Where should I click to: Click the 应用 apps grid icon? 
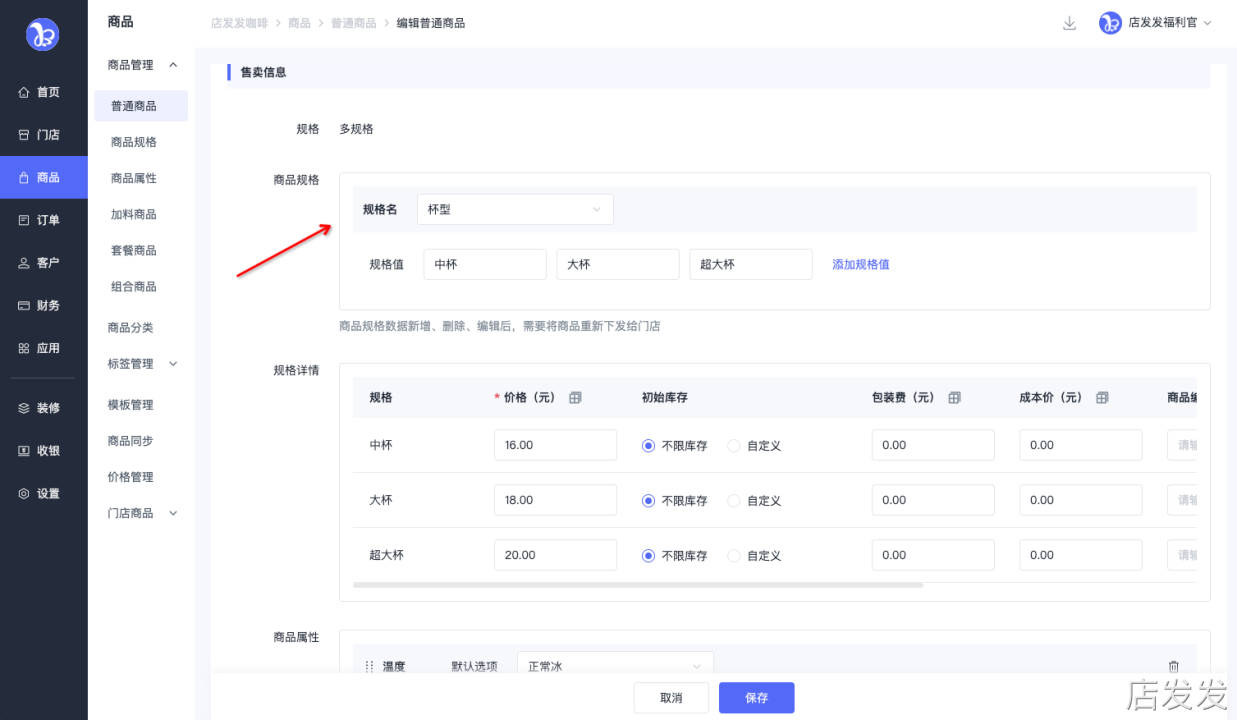click(24, 348)
